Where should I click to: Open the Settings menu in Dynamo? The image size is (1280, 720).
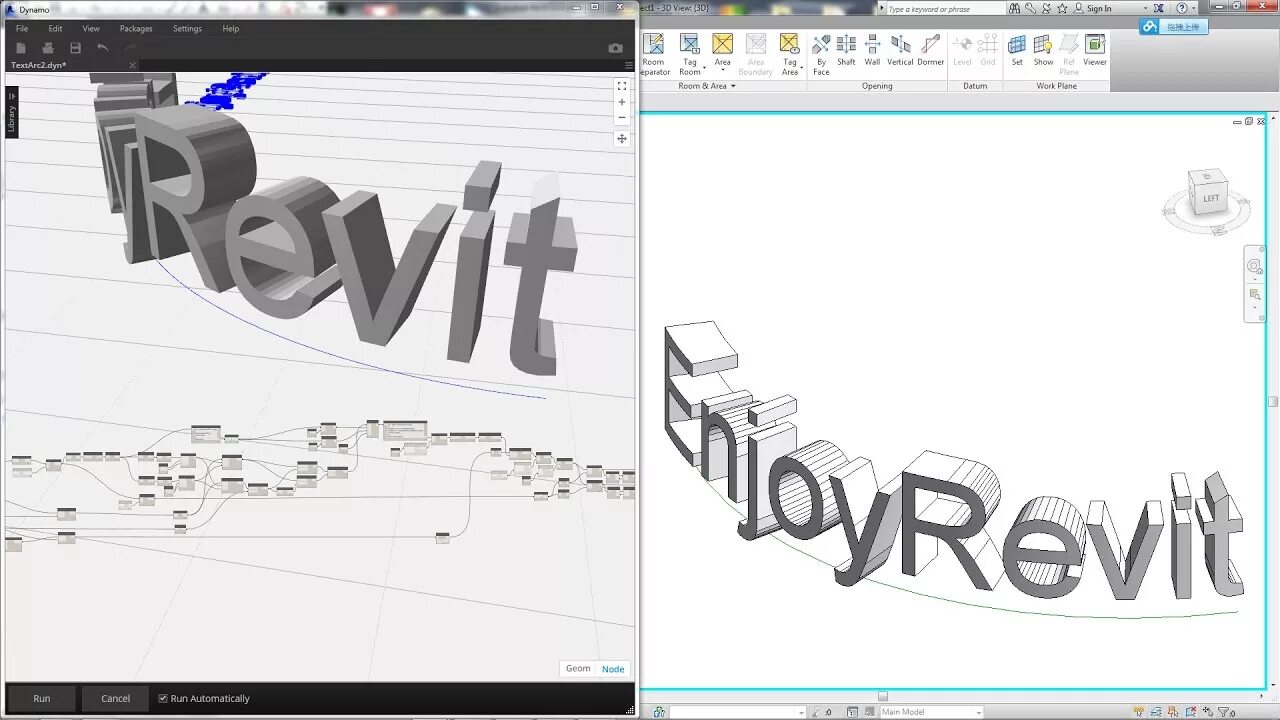[x=187, y=28]
